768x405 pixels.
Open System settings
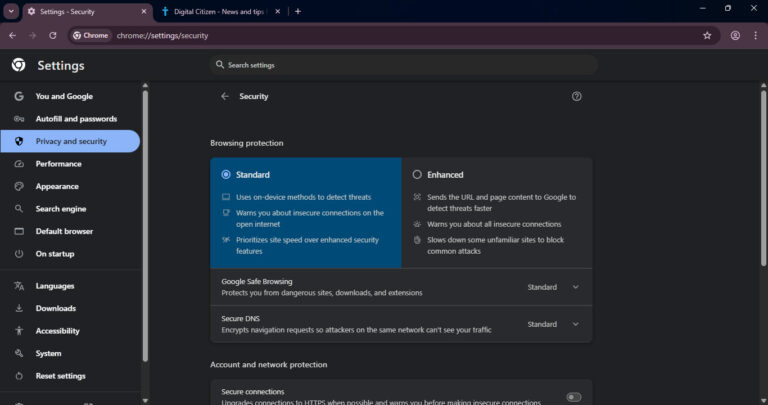coord(71,354)
